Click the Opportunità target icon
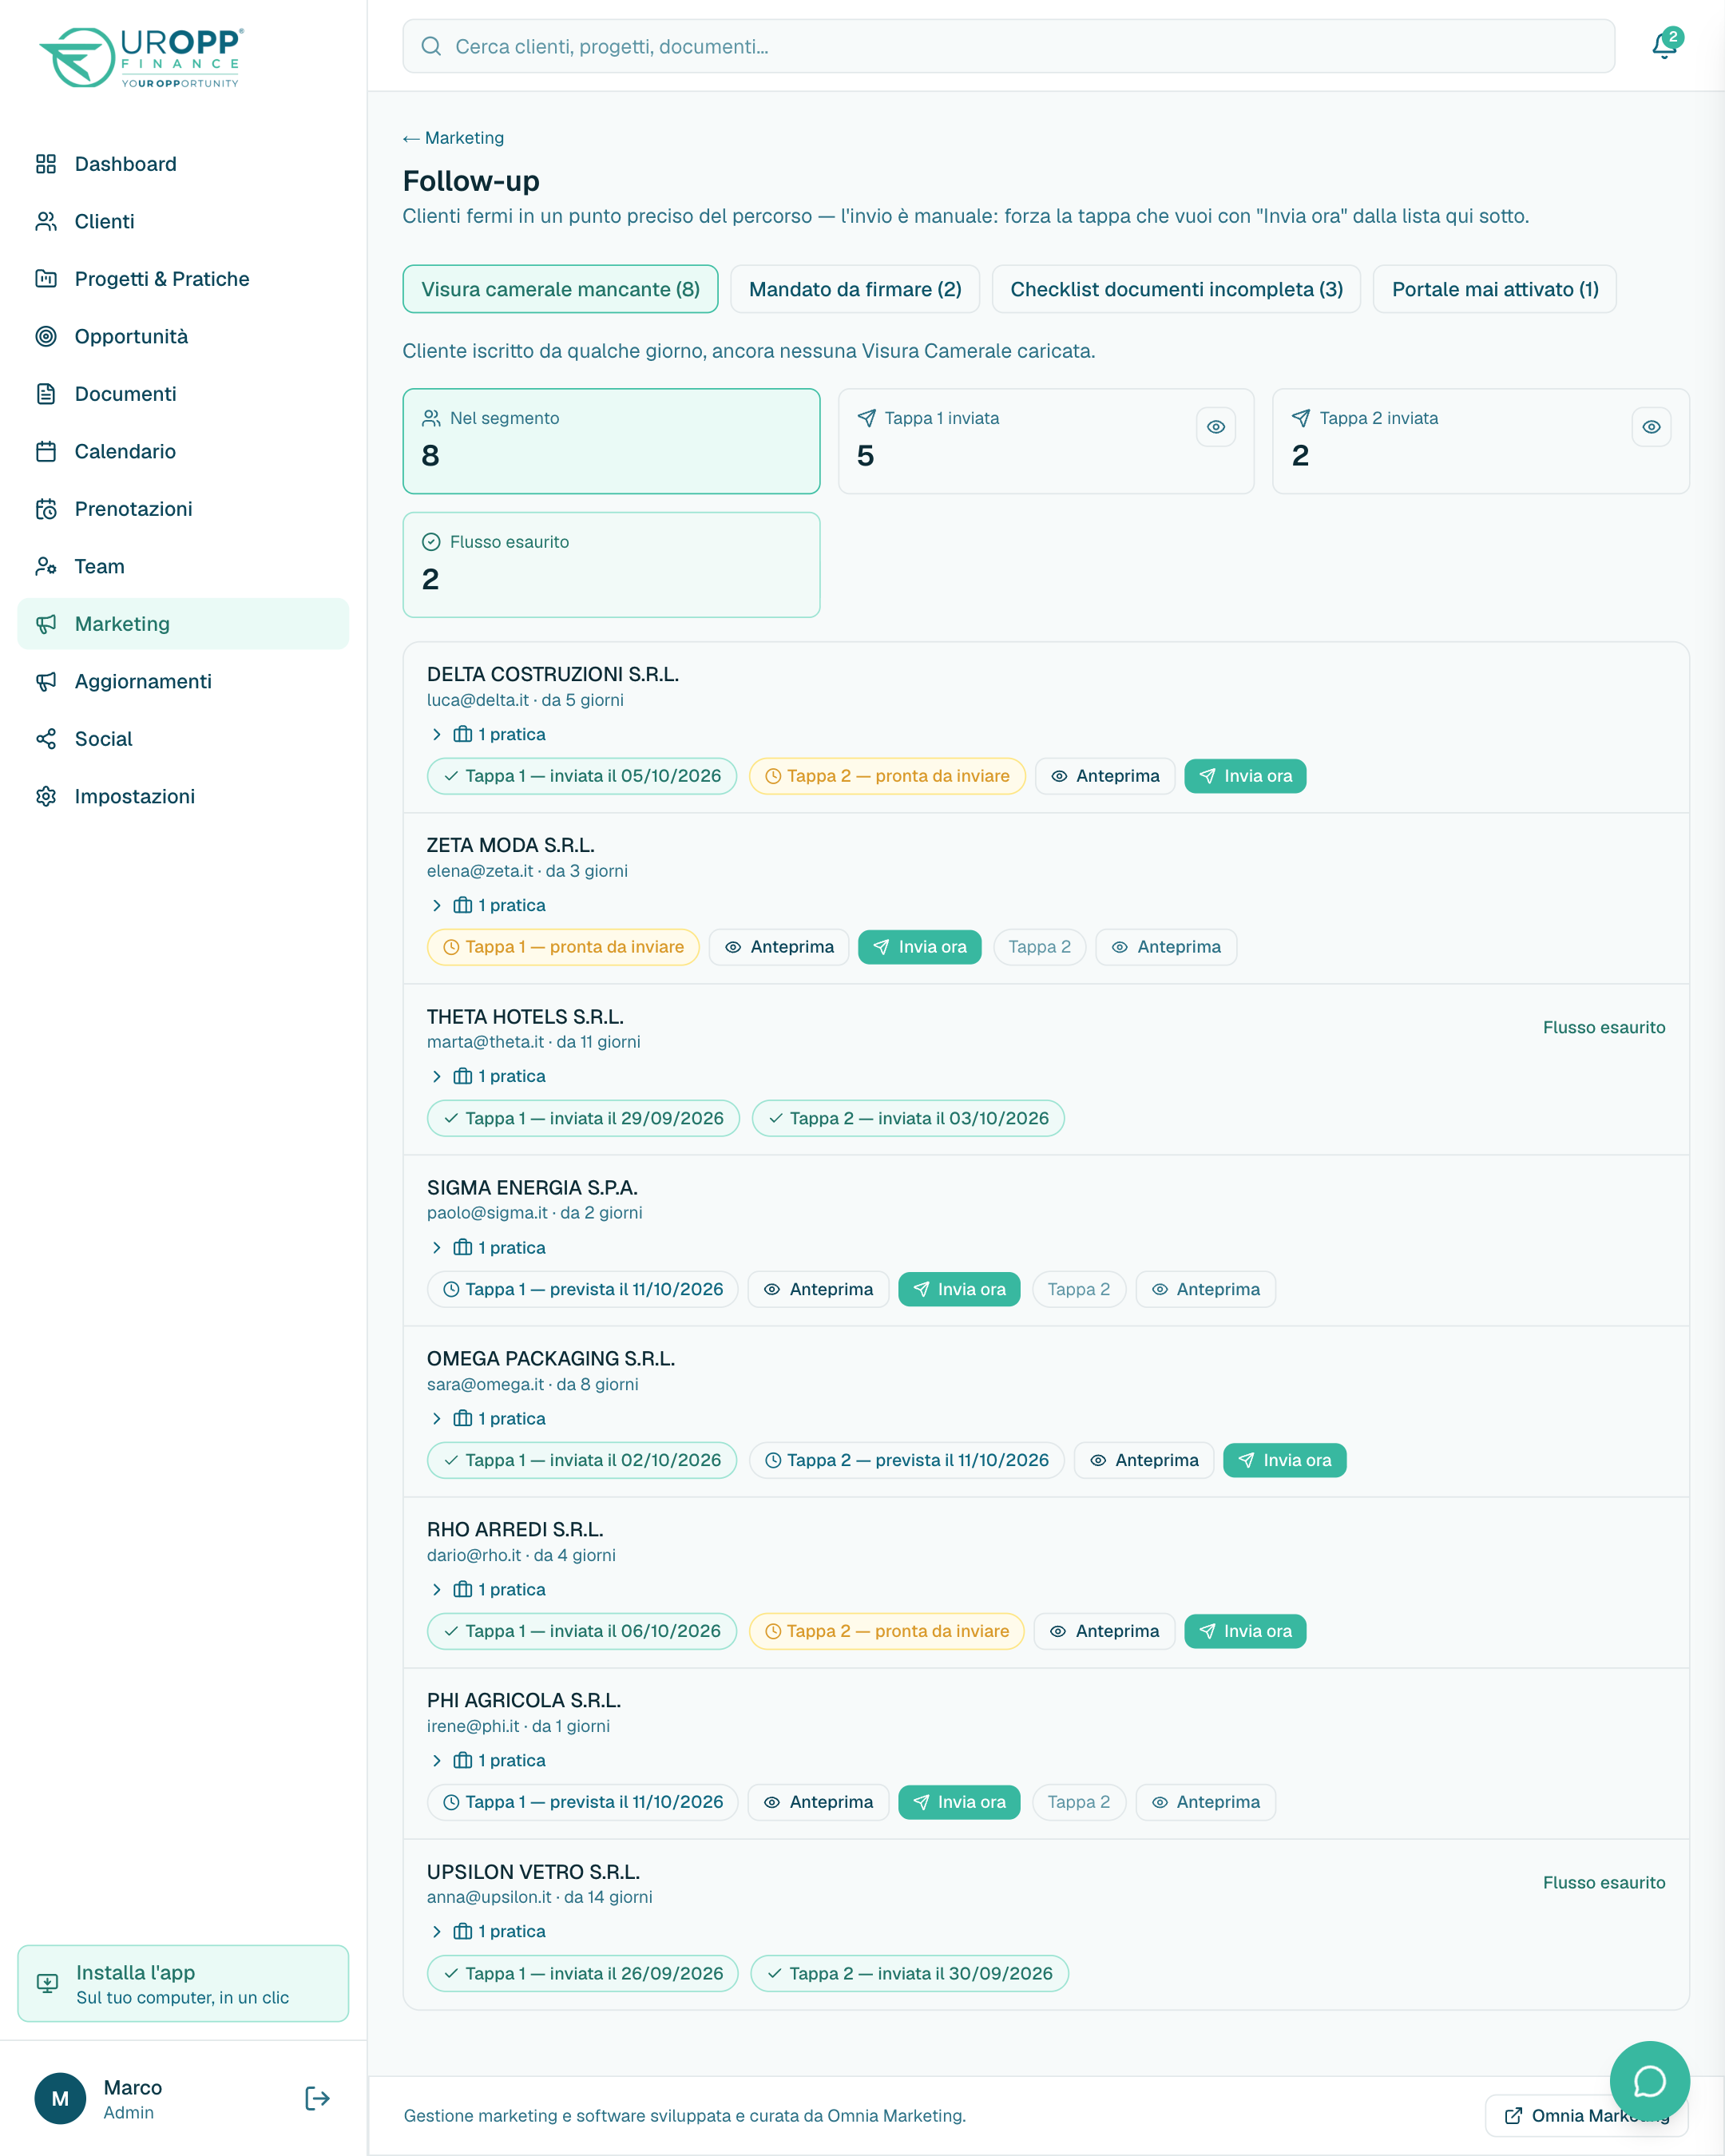The width and height of the screenshot is (1725, 2156). (46, 336)
